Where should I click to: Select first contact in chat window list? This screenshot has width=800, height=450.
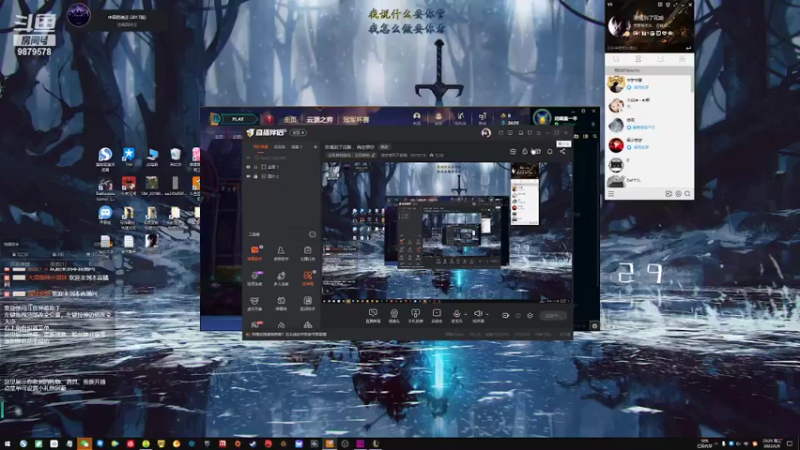tap(648, 84)
